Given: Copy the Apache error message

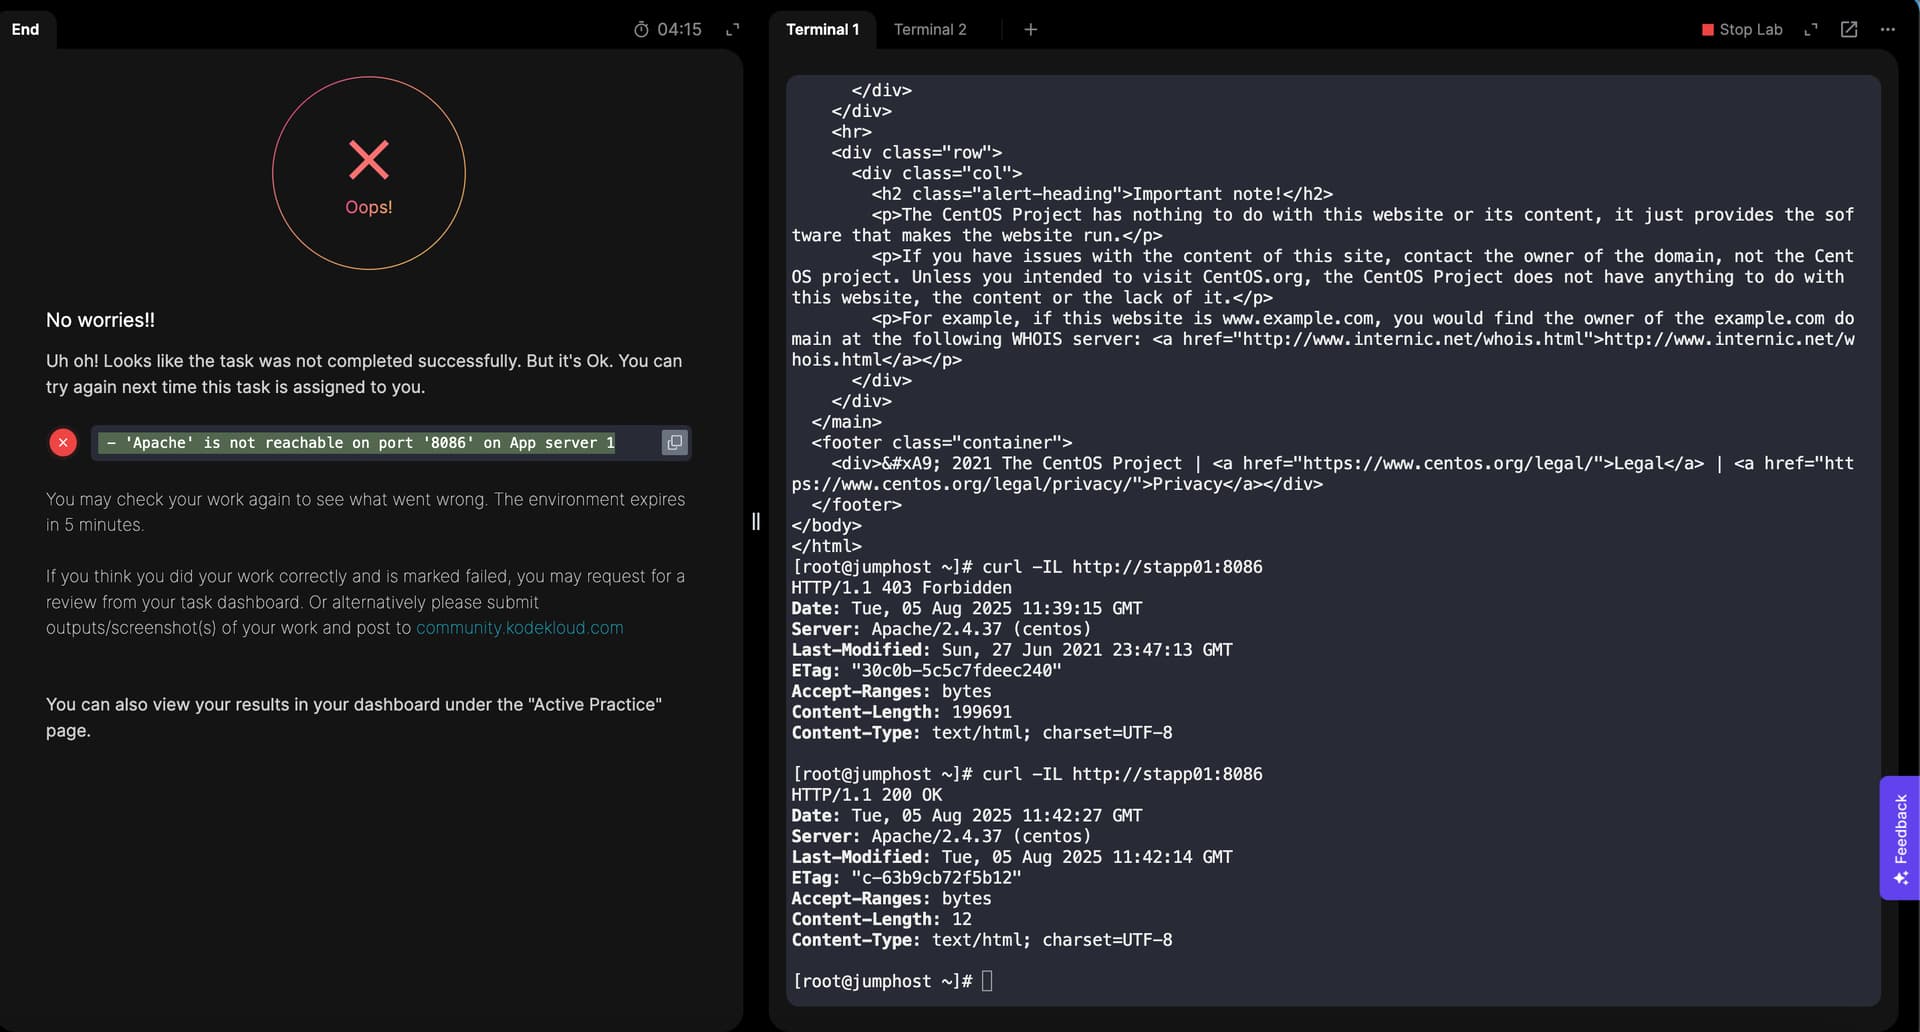Looking at the screenshot, I should pyautogui.click(x=675, y=442).
